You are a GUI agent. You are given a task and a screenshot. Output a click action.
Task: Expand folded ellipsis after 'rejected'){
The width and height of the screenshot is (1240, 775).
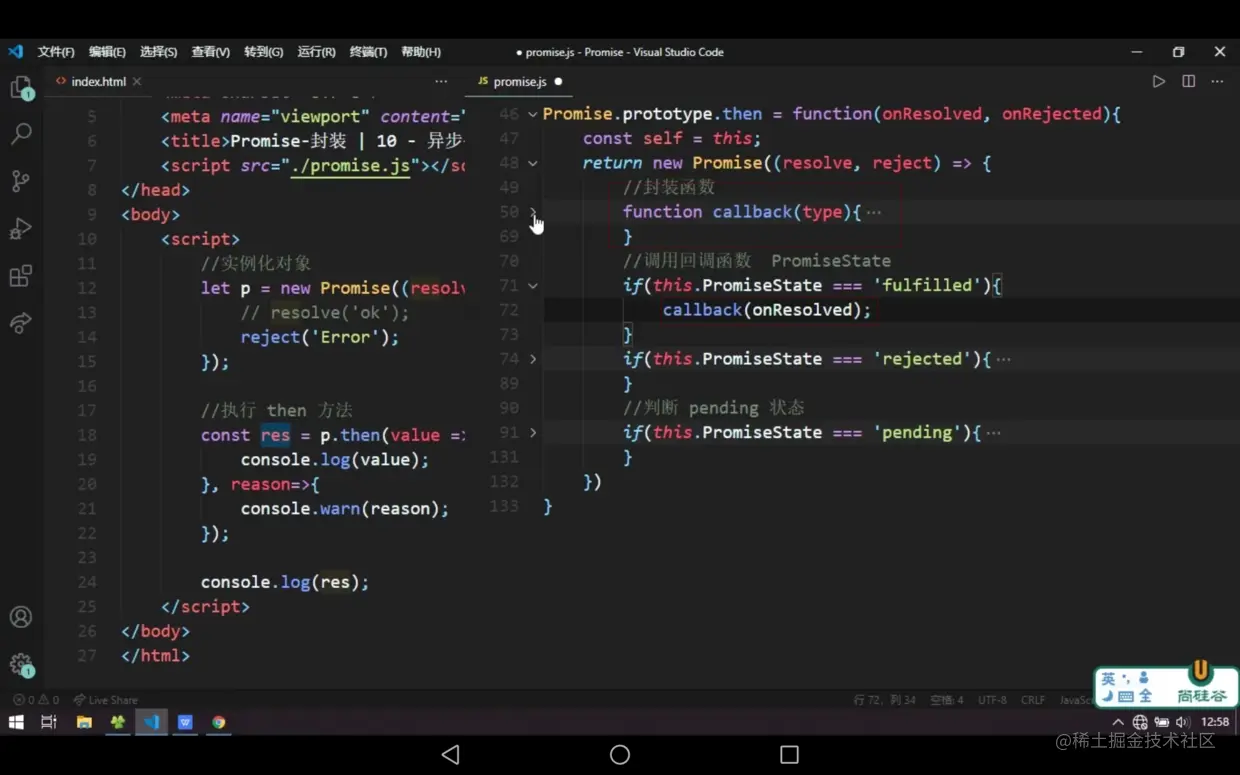click(1003, 358)
